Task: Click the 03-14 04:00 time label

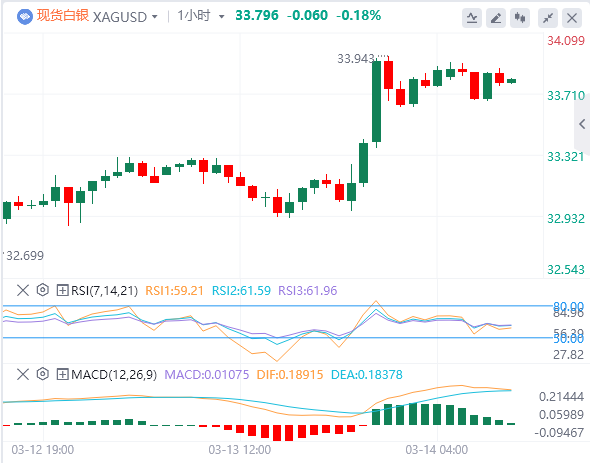Action: (436, 450)
